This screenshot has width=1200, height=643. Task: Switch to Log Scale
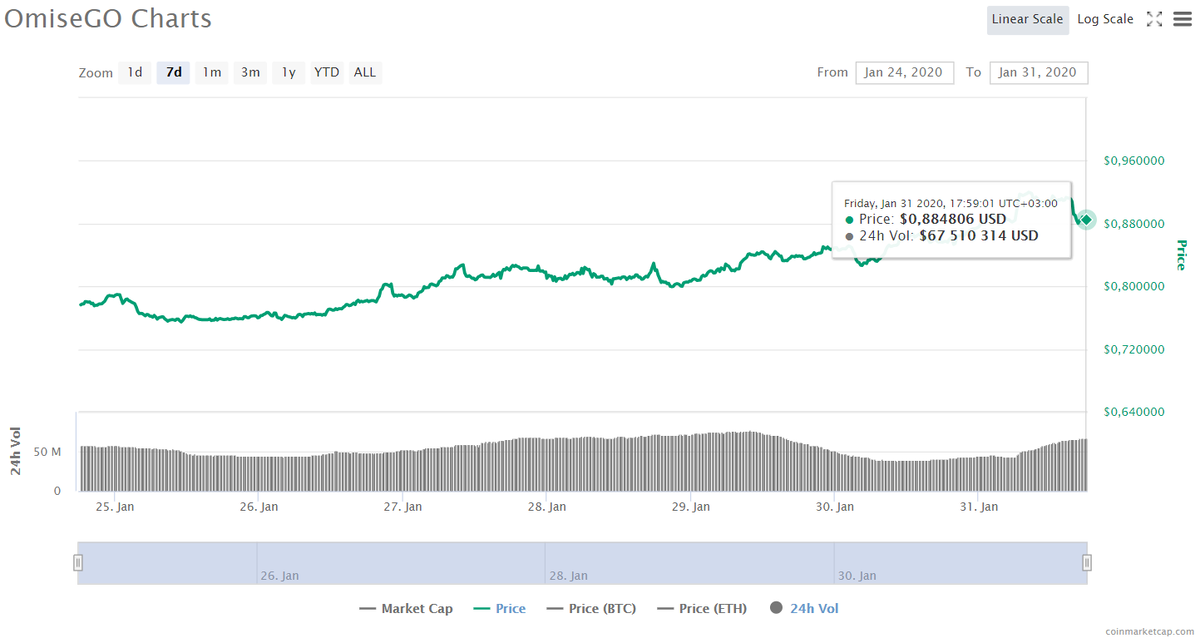tap(1105, 19)
